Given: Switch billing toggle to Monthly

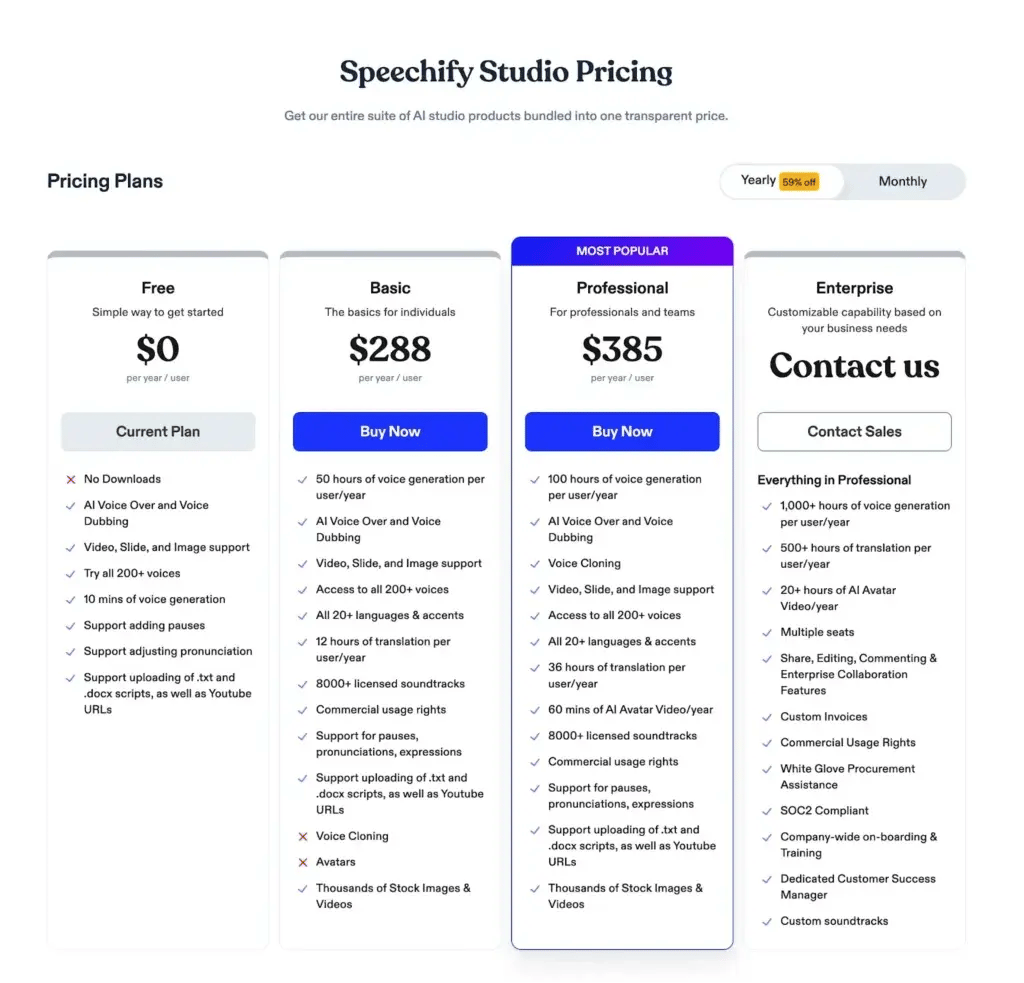Looking at the screenshot, I should [902, 182].
